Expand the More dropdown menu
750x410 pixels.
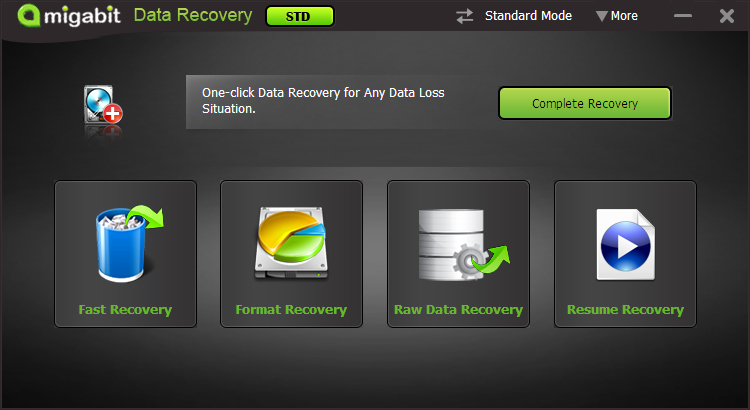(617, 16)
